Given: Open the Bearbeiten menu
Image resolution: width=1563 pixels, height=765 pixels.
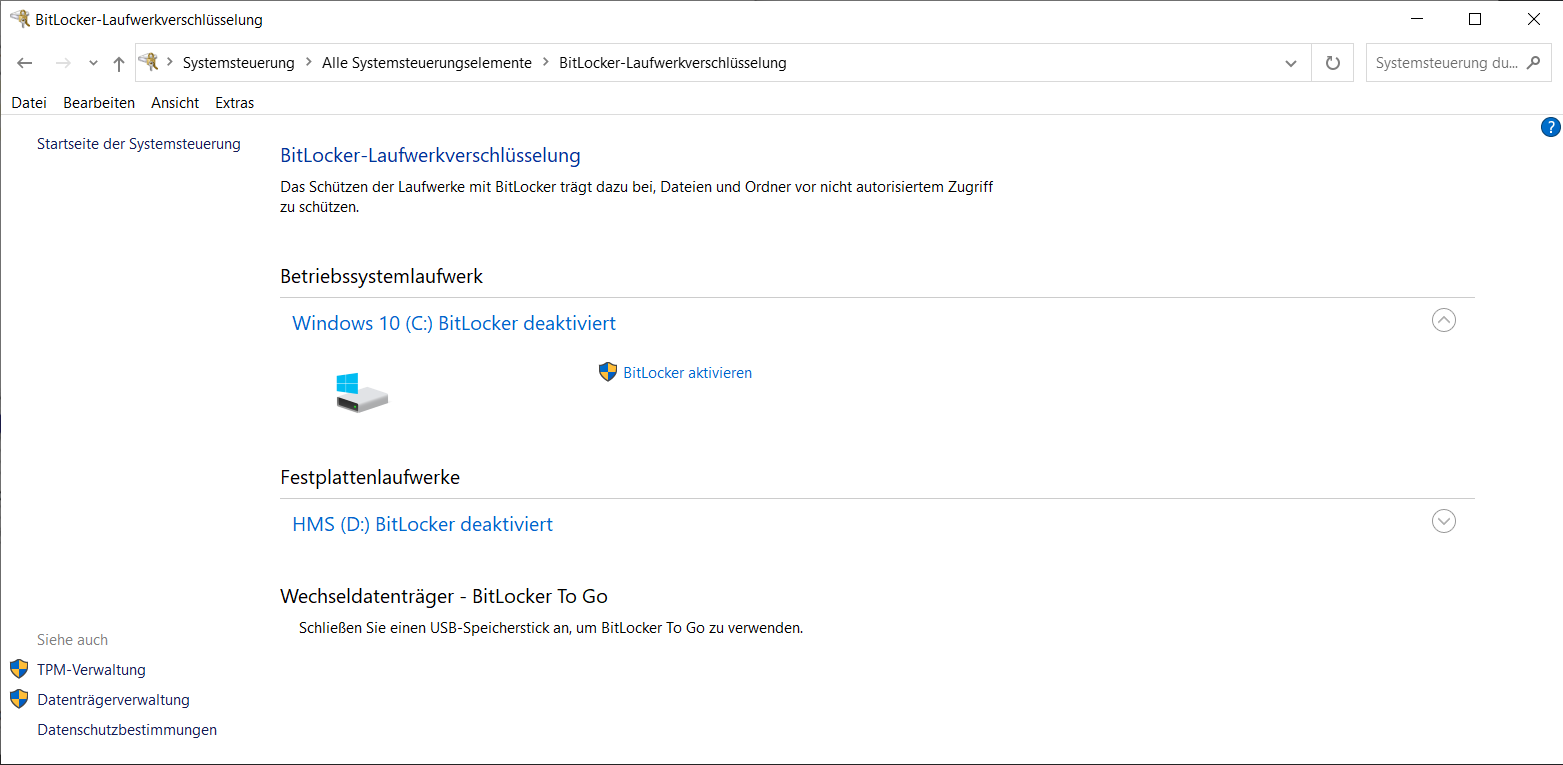Looking at the screenshot, I should pos(99,102).
